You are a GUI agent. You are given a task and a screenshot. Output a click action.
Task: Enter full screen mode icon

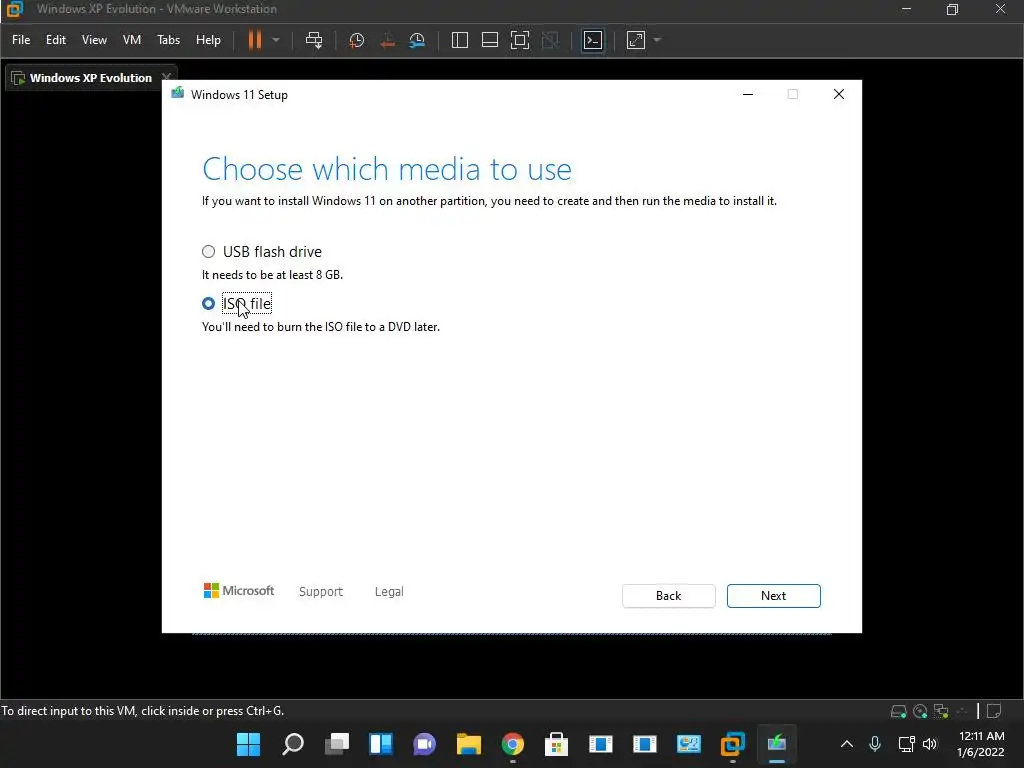click(x=520, y=40)
